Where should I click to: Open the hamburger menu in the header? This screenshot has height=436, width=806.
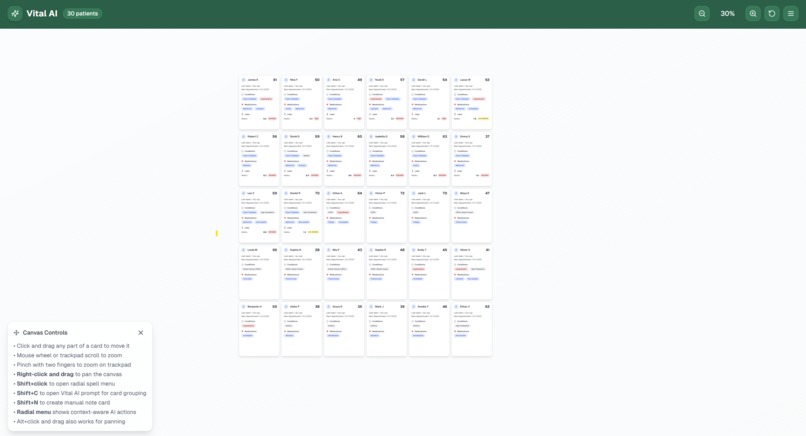click(791, 13)
